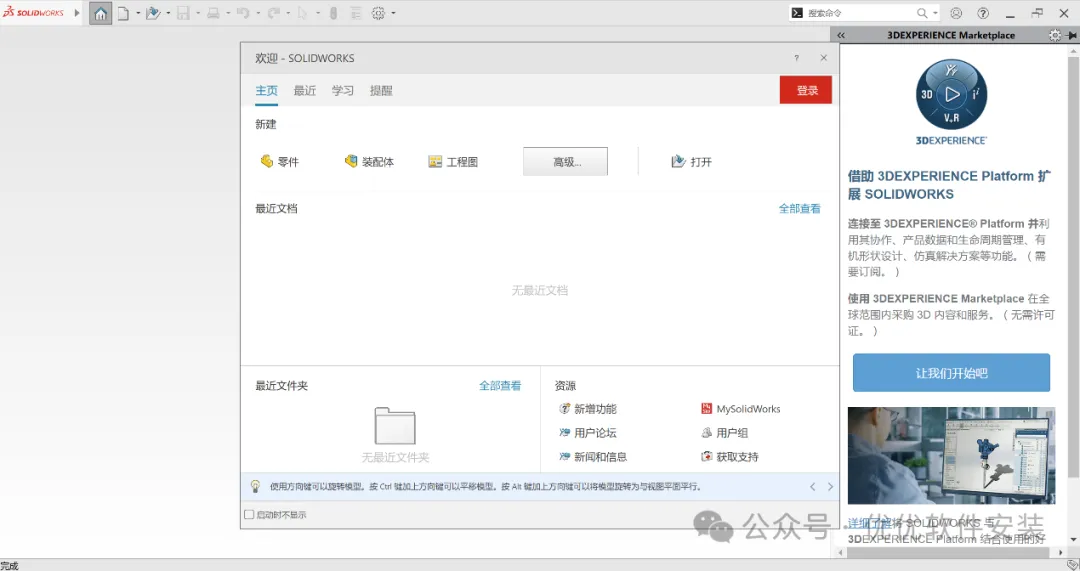Check 'Do not show at startup' (启动时不显示) checkbox
The width and height of the screenshot is (1080, 571).
249,515
